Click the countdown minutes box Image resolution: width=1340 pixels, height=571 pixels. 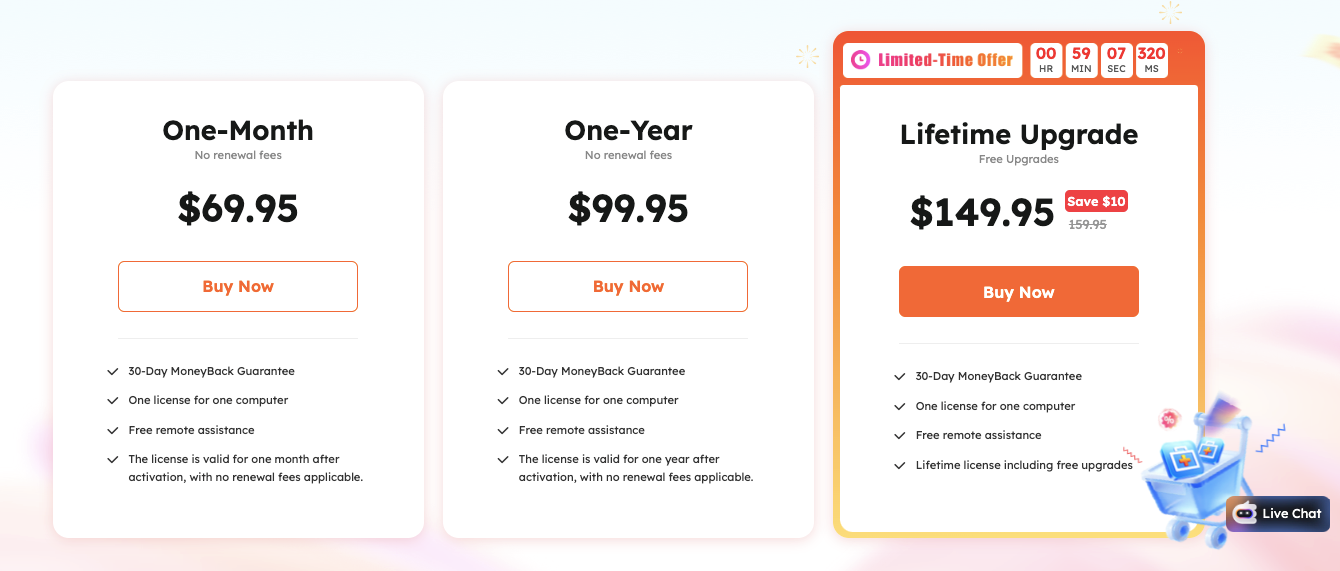coord(1081,60)
